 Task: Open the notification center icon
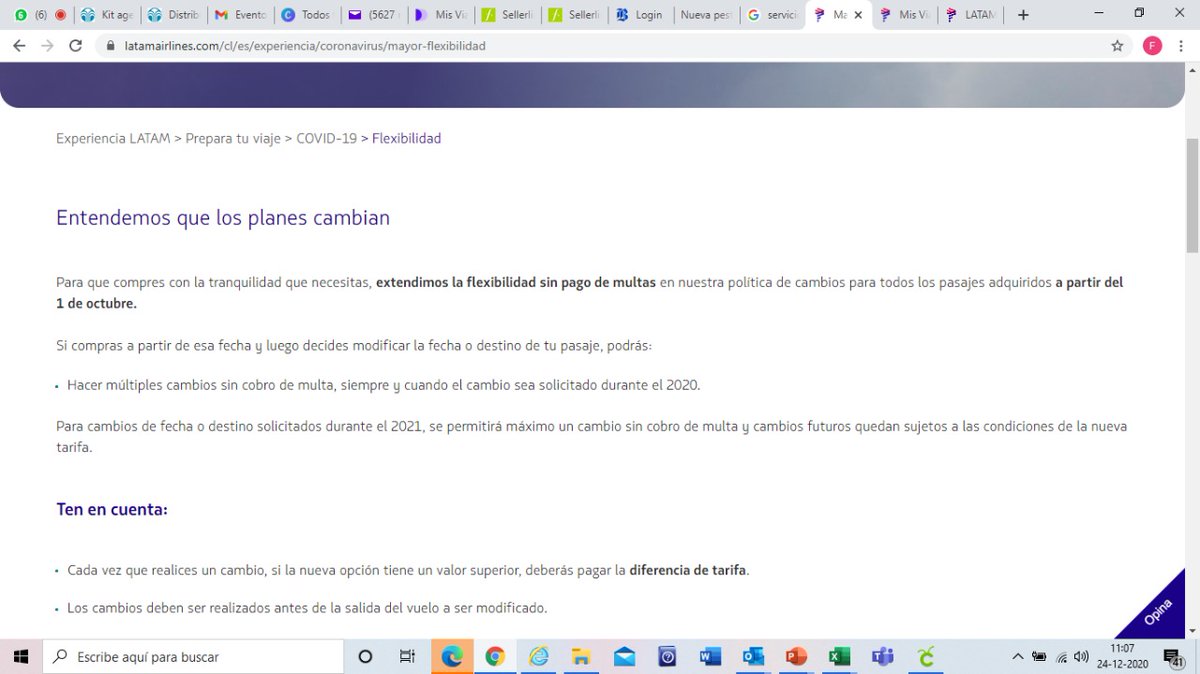[1174, 657]
